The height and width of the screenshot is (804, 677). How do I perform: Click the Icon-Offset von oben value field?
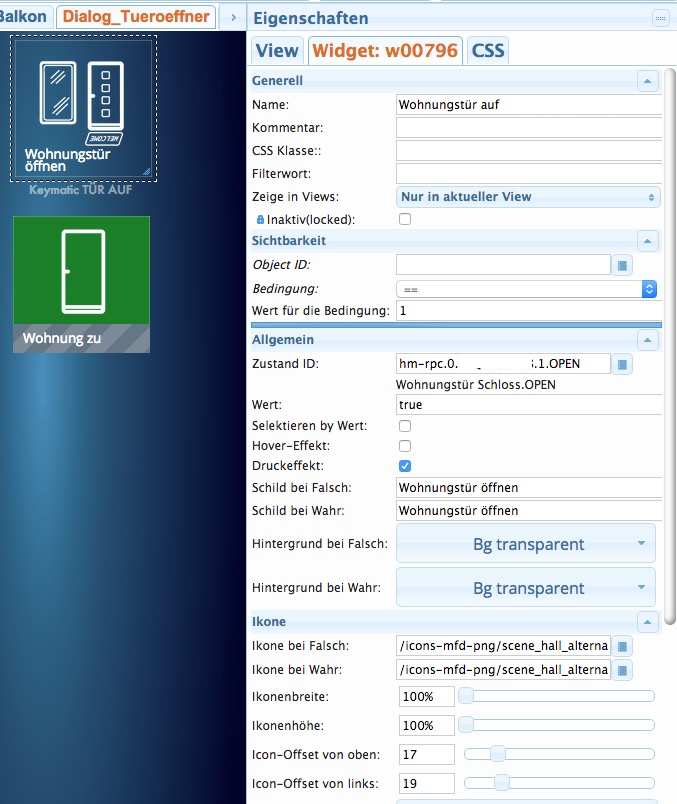click(x=427, y=754)
